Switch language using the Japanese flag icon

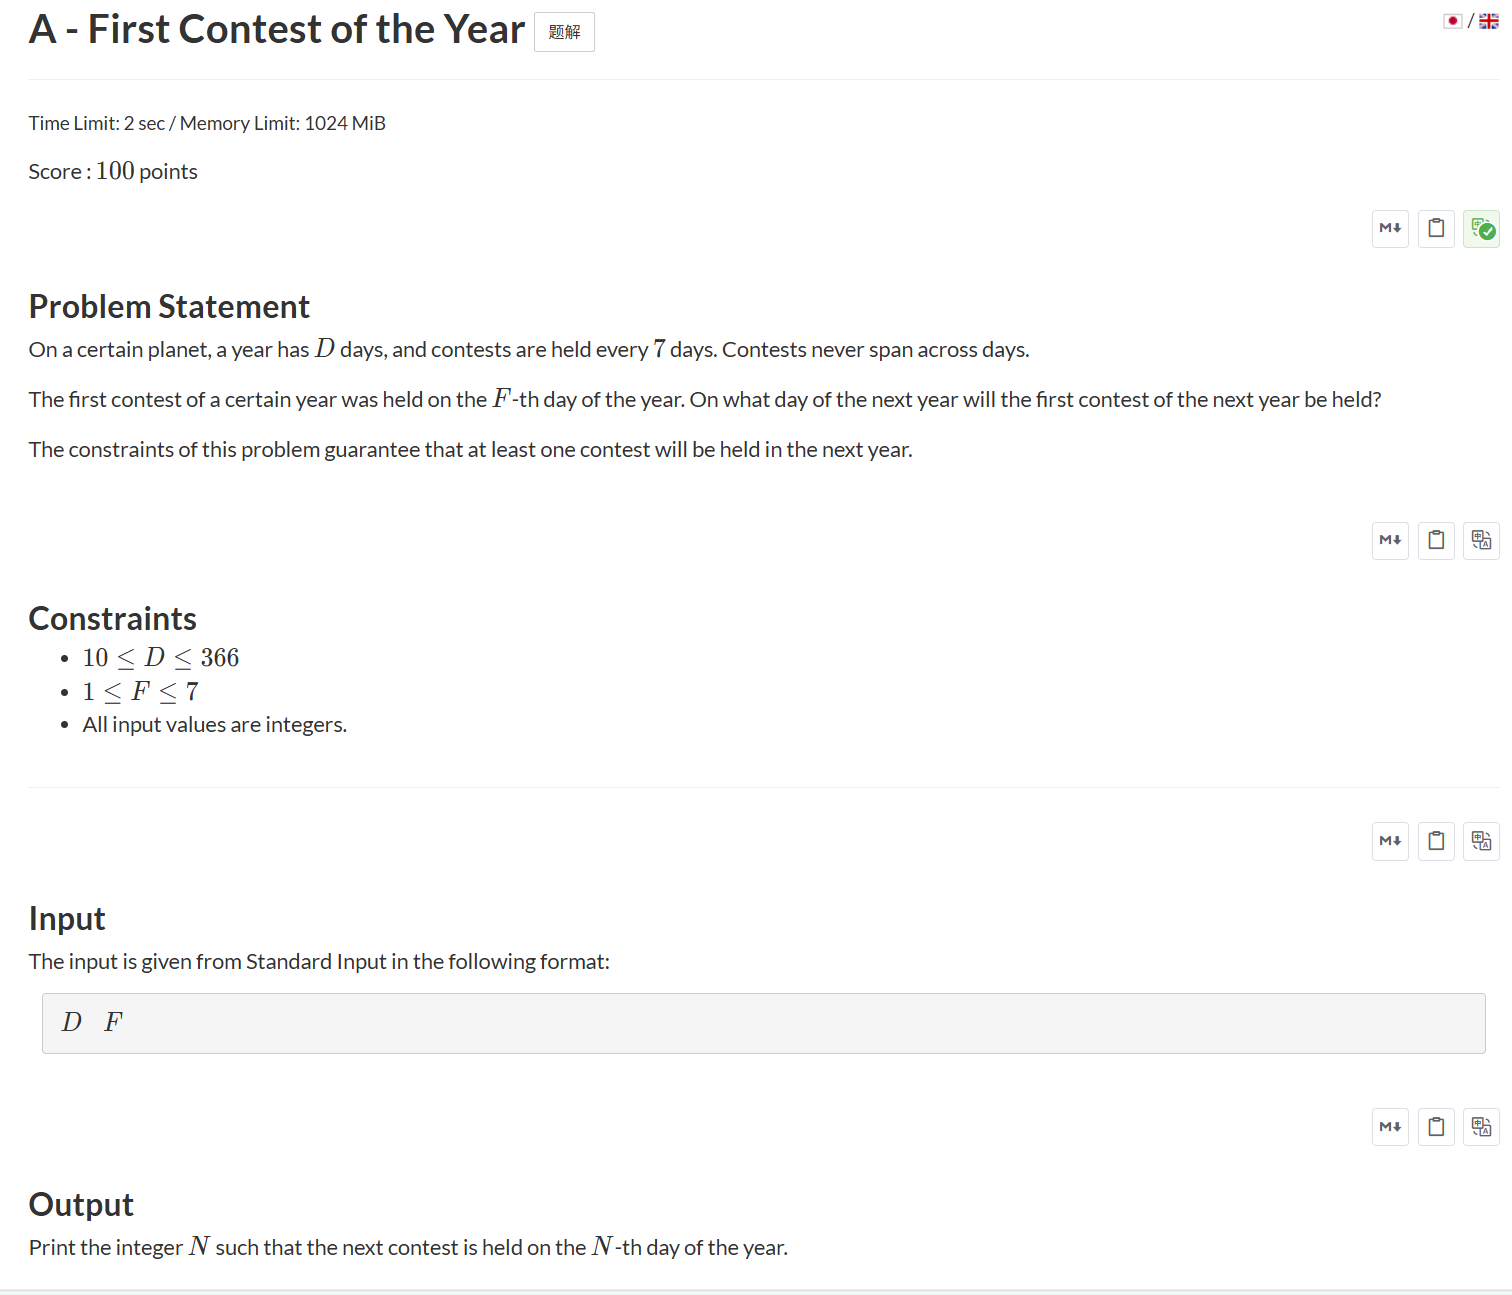click(1453, 21)
